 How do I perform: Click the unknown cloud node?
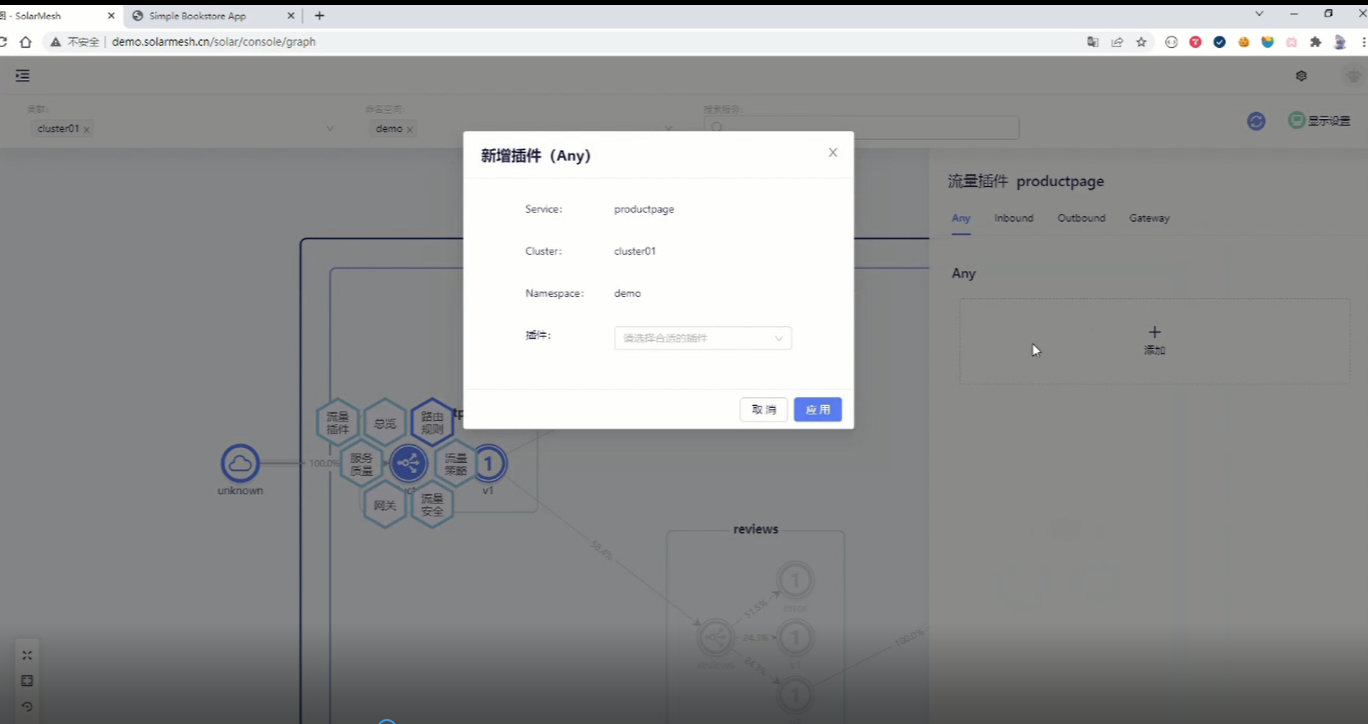[x=240, y=463]
